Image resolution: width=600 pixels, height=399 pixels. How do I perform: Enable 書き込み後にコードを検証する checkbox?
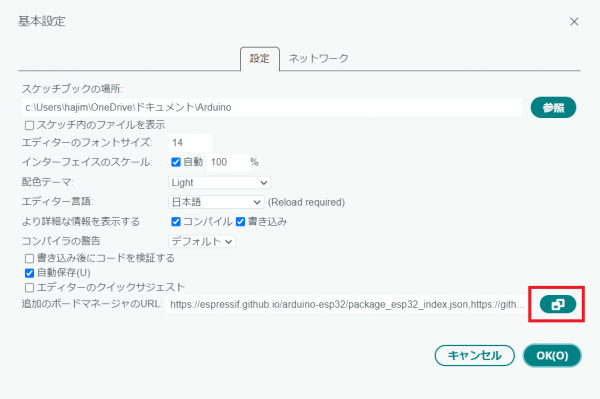(29, 259)
